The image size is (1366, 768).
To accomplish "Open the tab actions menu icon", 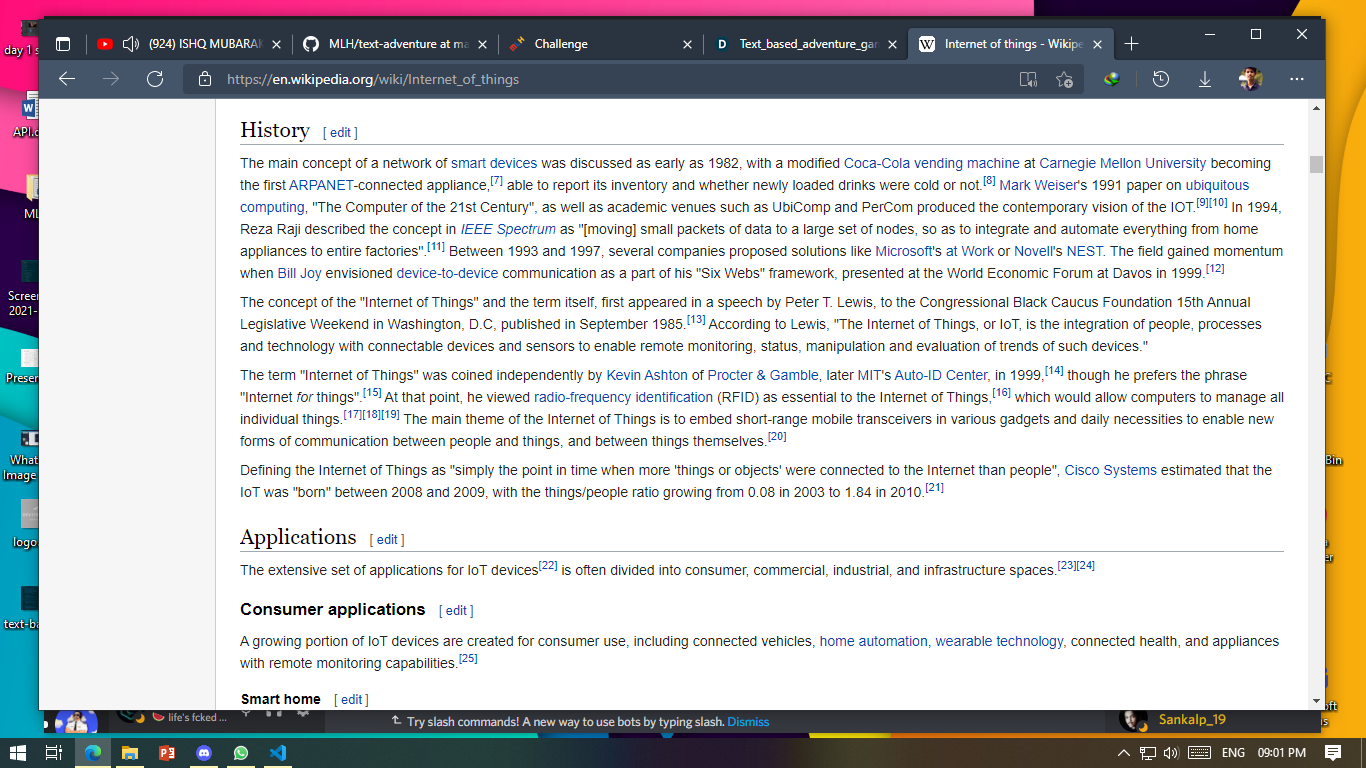I will 63,44.
